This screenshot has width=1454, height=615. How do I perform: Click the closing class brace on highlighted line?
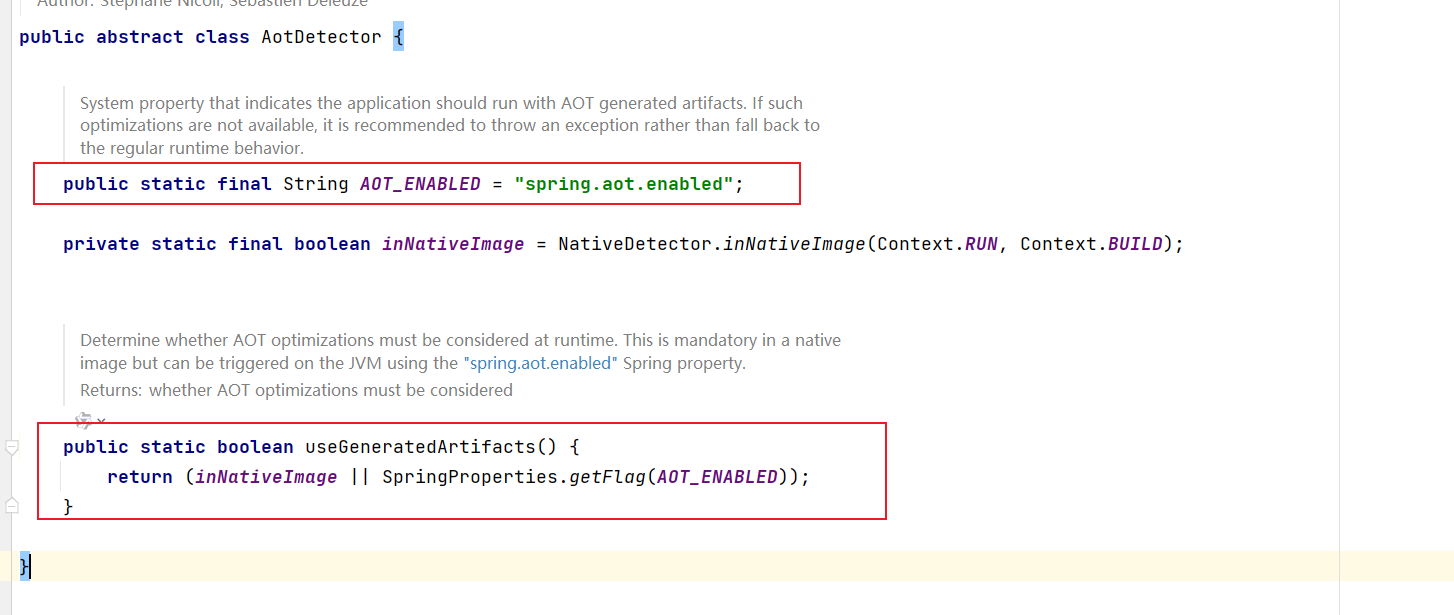25,566
